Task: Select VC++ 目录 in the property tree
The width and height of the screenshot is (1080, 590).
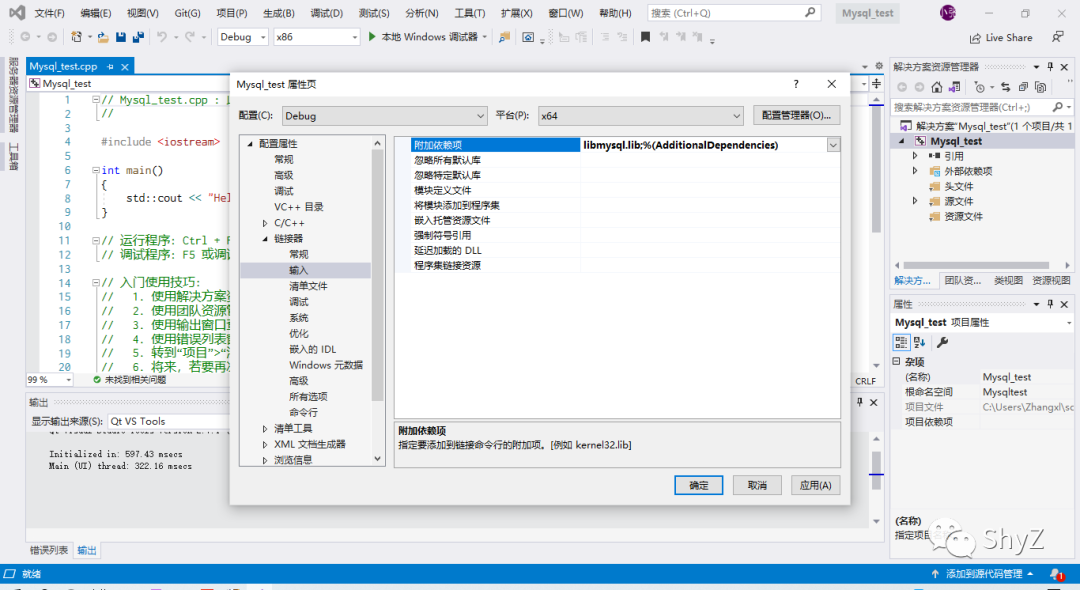Action: [298, 207]
